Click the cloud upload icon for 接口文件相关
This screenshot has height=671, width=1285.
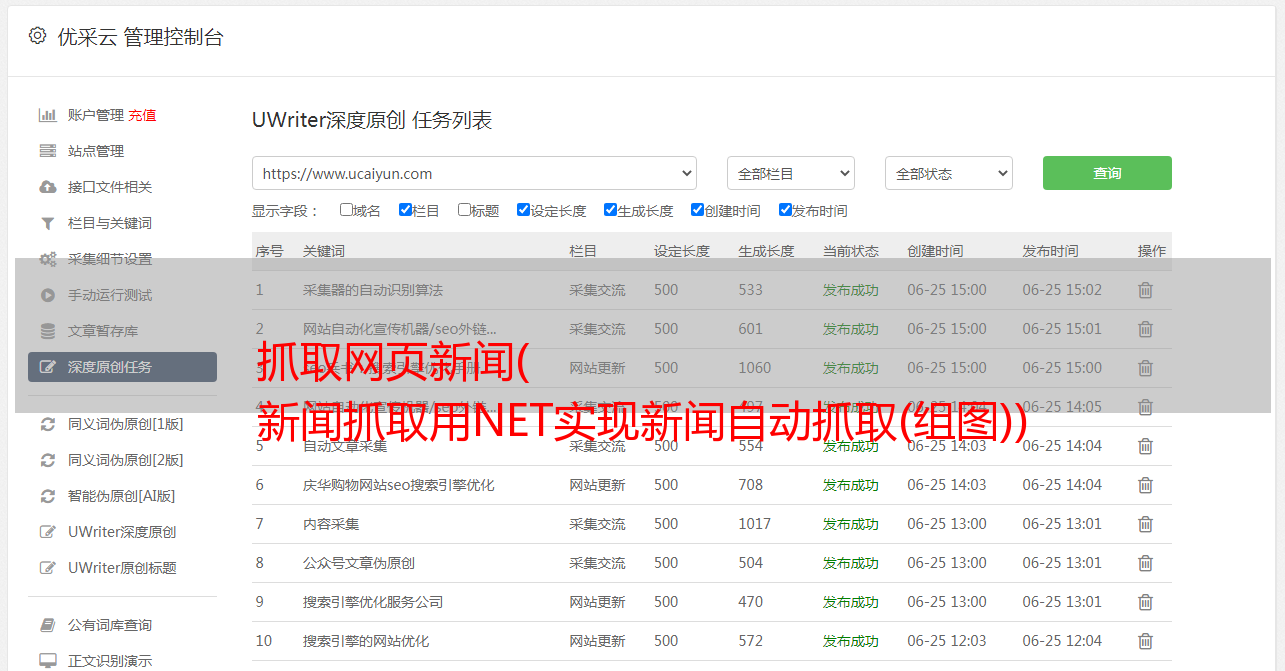click(x=47, y=187)
